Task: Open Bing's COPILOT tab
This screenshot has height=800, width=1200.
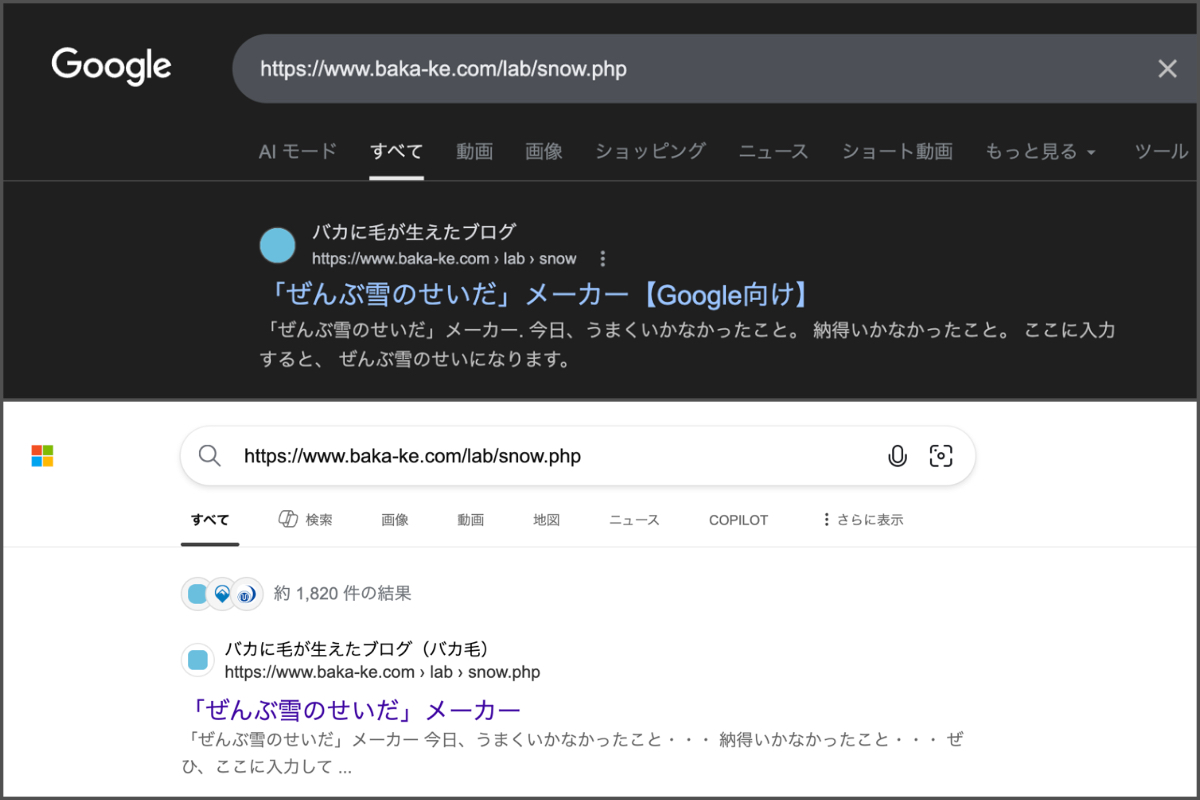Action: (738, 520)
